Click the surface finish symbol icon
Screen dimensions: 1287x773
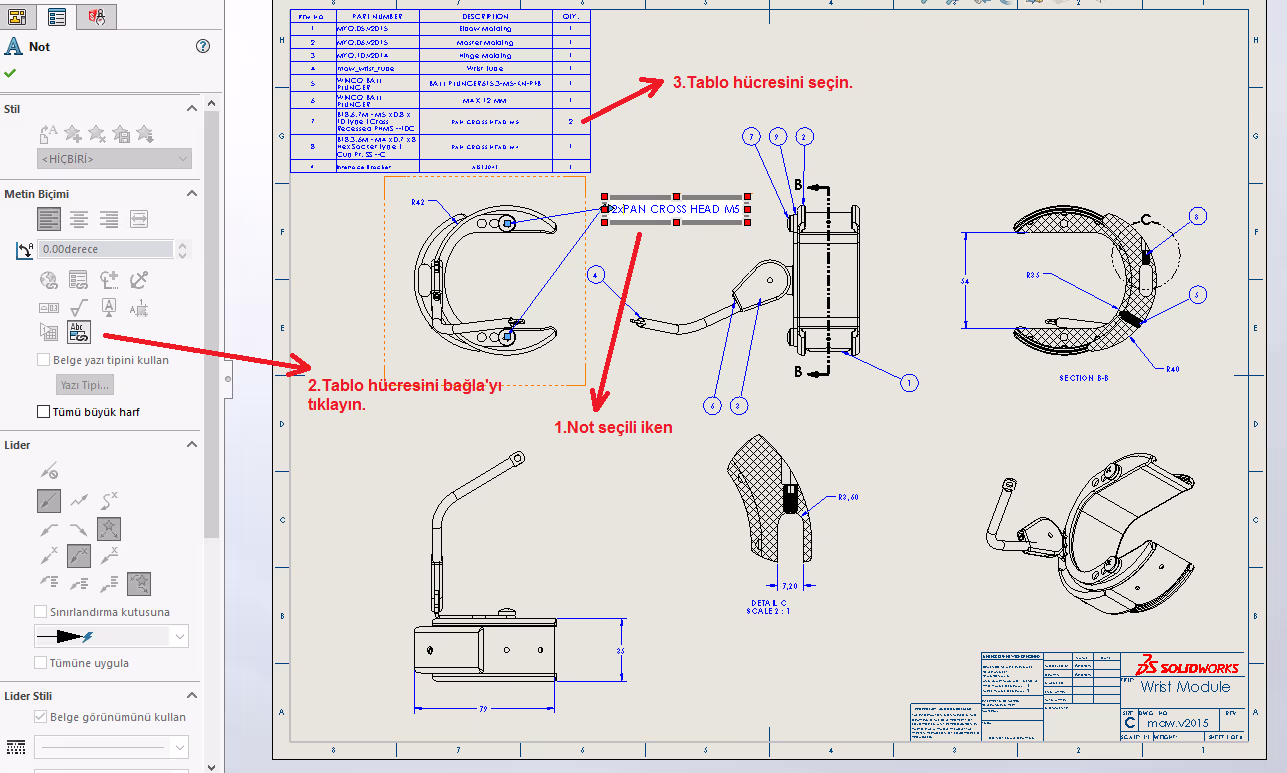pos(79,307)
